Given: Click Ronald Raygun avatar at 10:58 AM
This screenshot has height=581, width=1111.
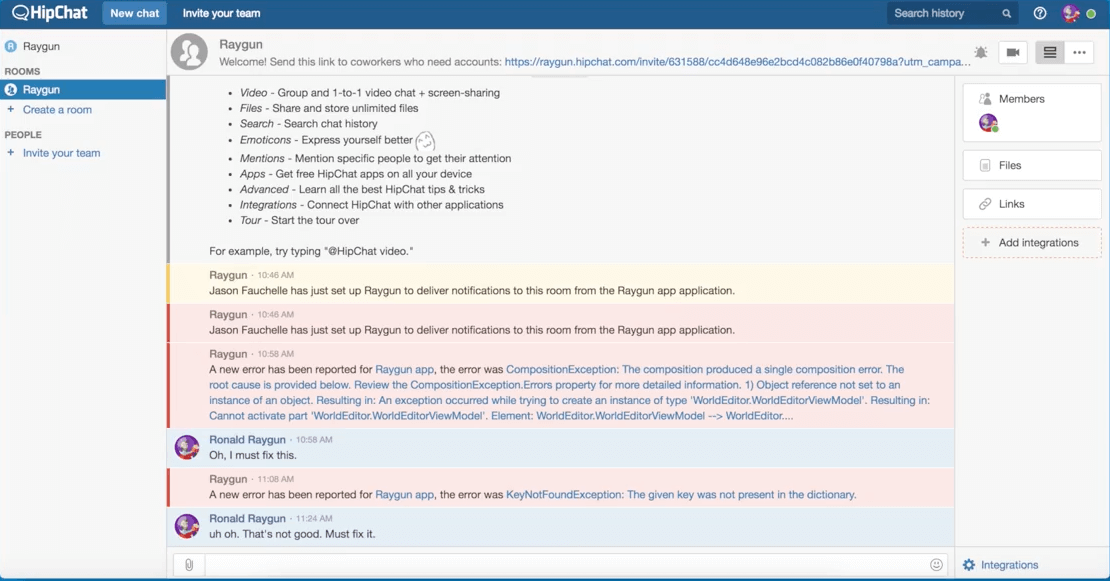Looking at the screenshot, I should click(187, 447).
